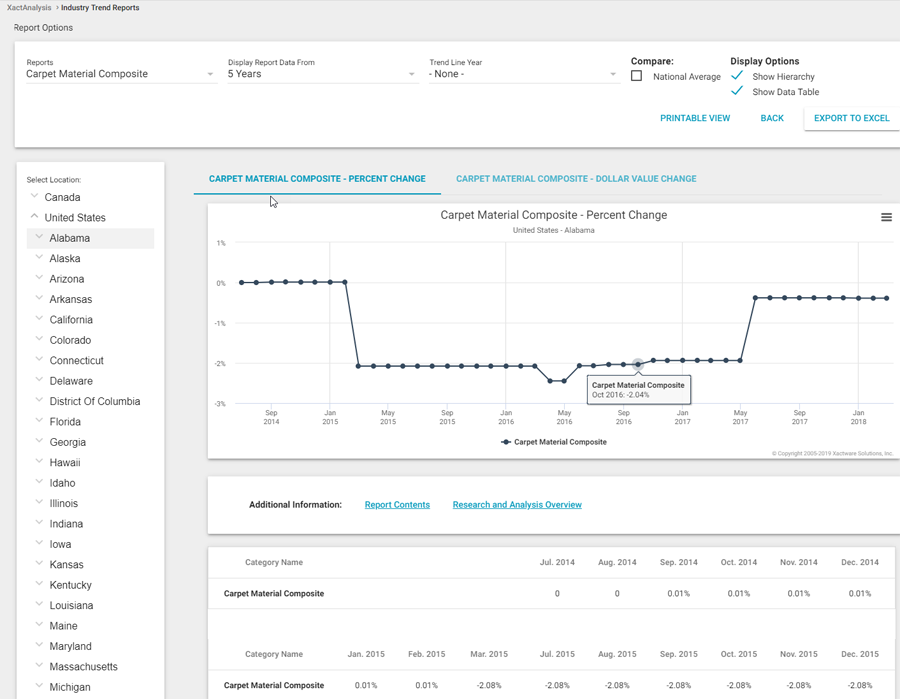Open the Reports dropdown

(x=120, y=74)
